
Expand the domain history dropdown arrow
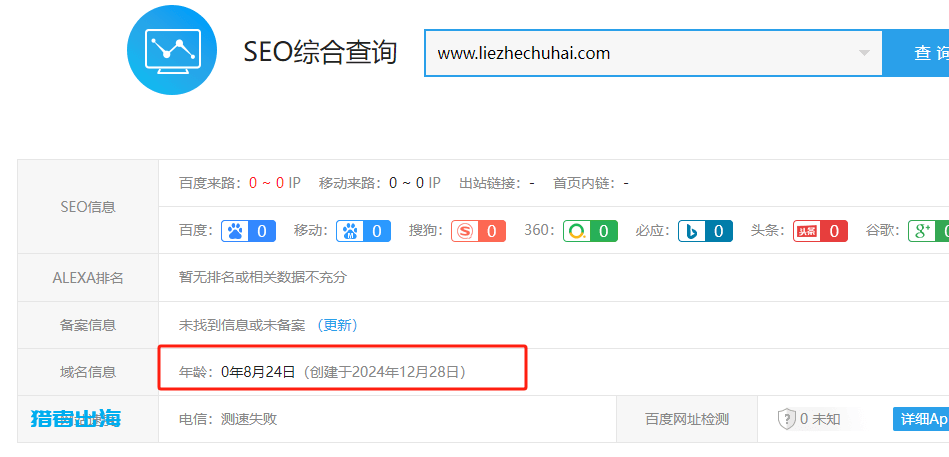tap(864, 53)
